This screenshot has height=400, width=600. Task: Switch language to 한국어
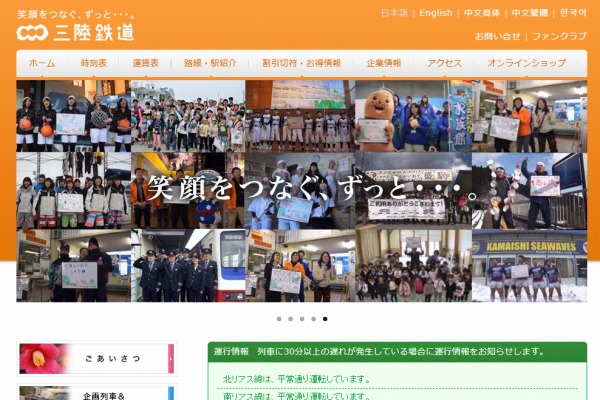pyautogui.click(x=573, y=13)
